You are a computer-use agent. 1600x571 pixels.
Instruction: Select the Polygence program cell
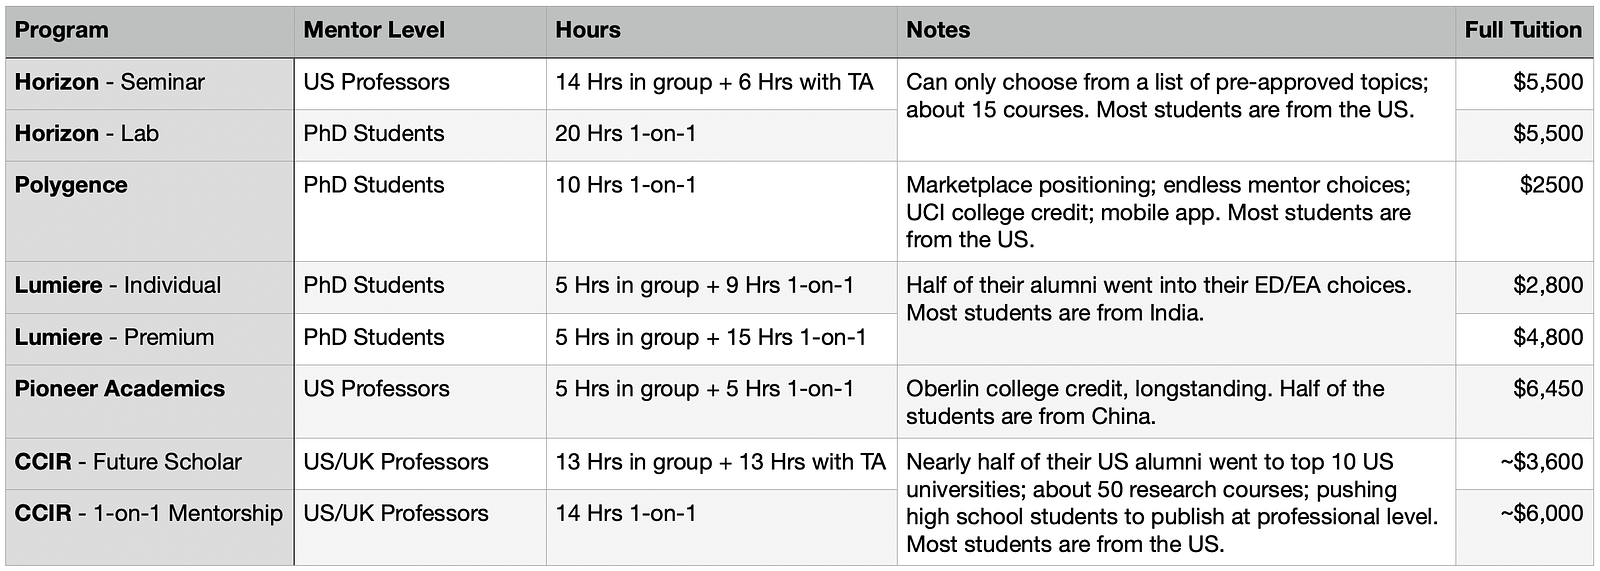pos(149,211)
